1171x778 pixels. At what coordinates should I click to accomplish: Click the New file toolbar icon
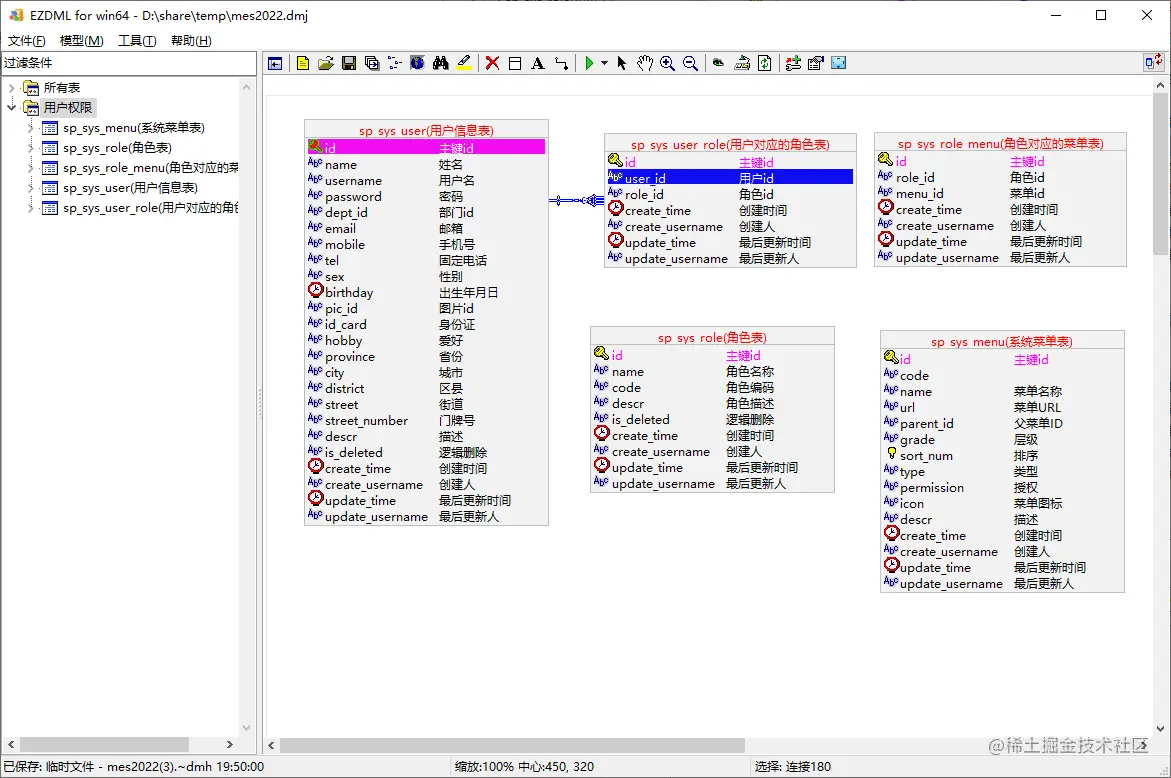pos(302,63)
